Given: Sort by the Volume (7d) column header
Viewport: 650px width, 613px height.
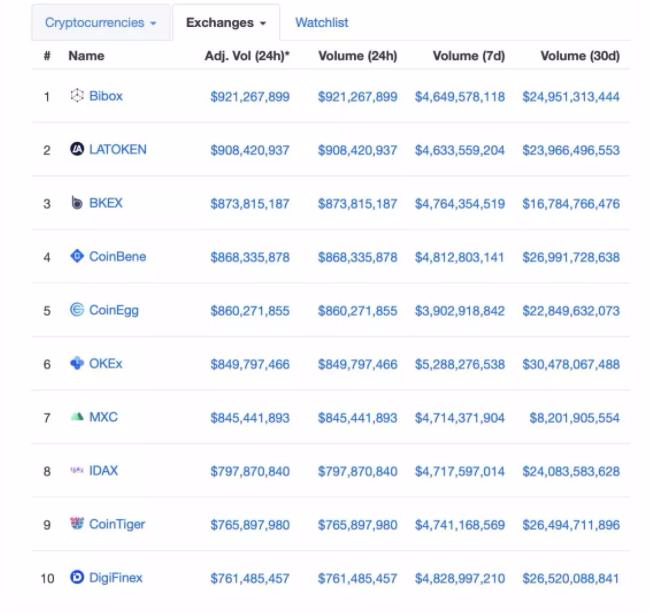Looking at the screenshot, I should pyautogui.click(x=469, y=56).
